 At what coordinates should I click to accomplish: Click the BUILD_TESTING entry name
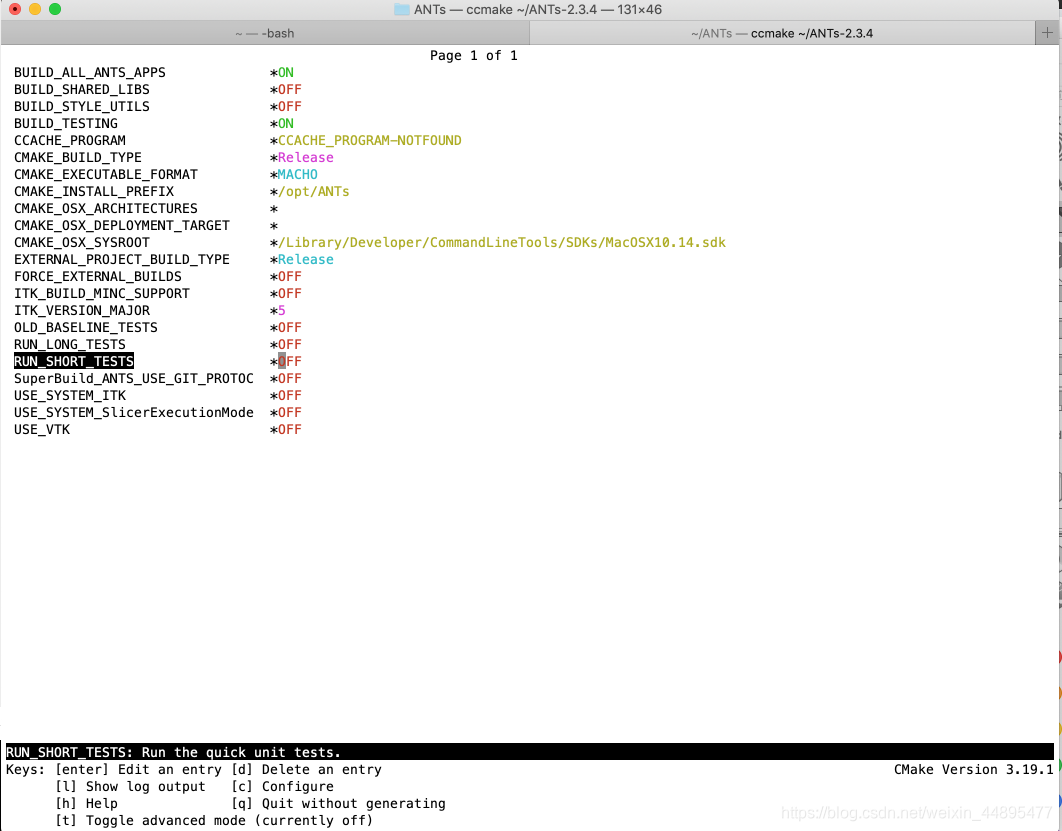(66, 123)
